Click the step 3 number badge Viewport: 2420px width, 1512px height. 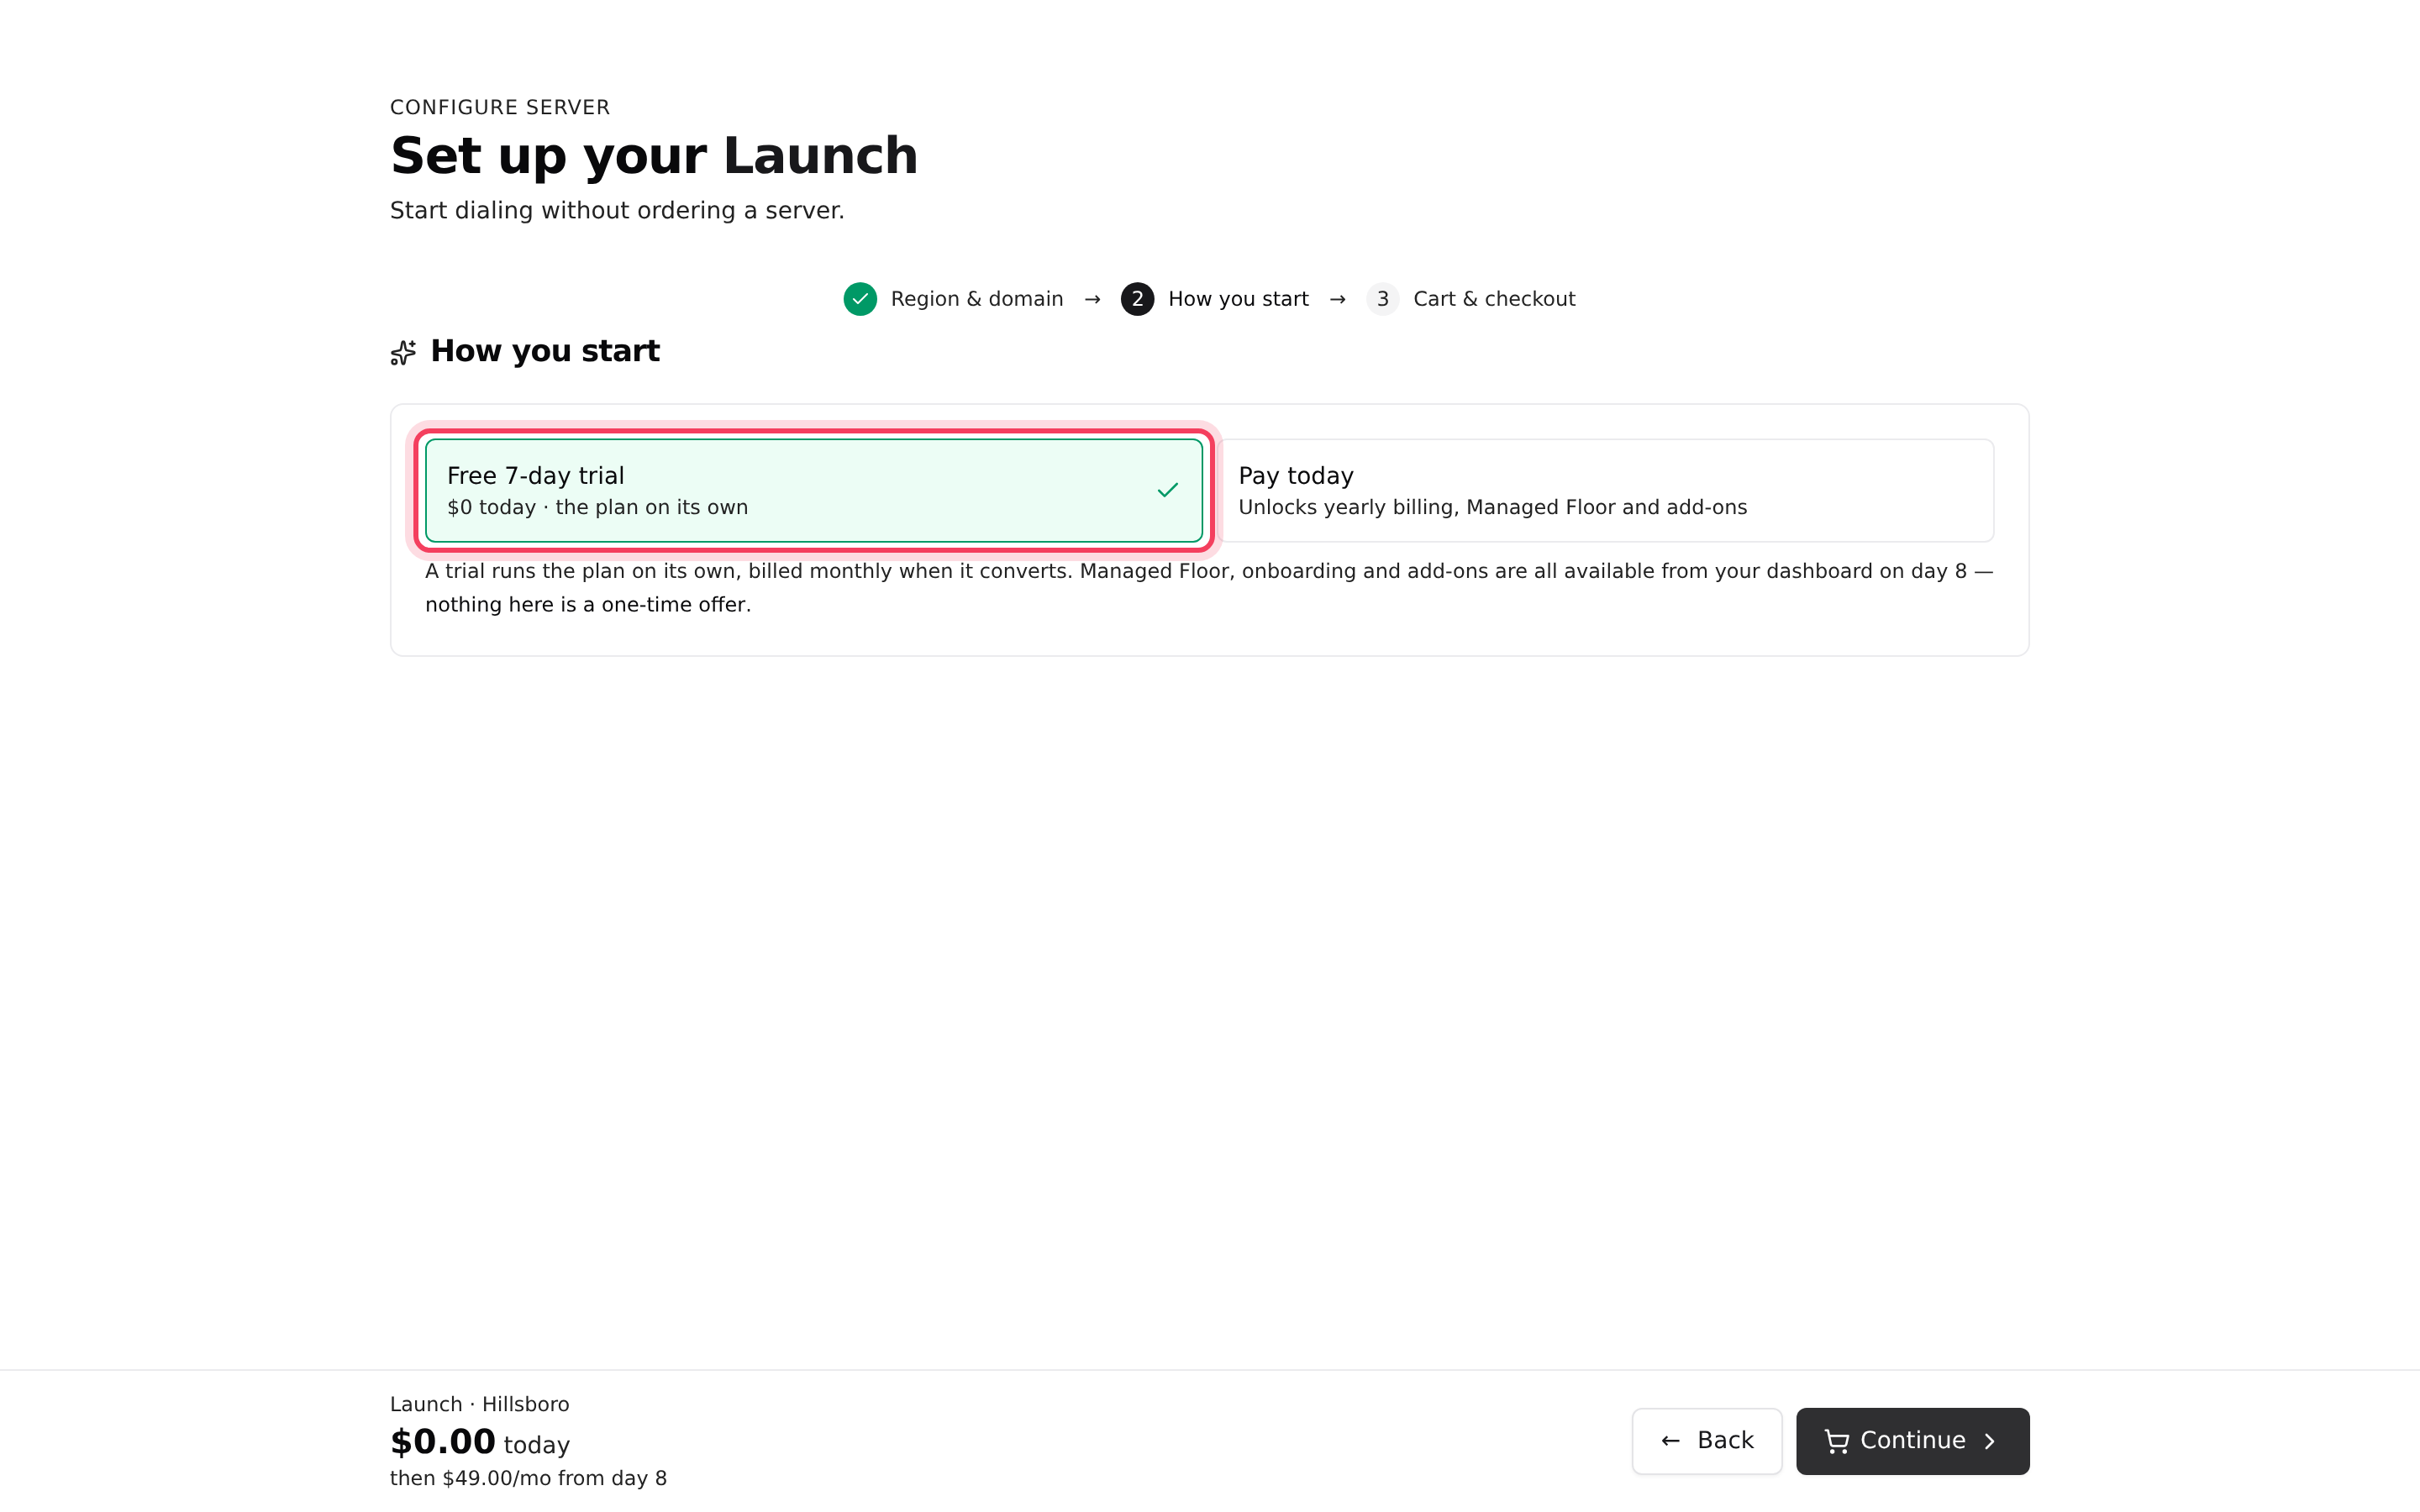1382,299
